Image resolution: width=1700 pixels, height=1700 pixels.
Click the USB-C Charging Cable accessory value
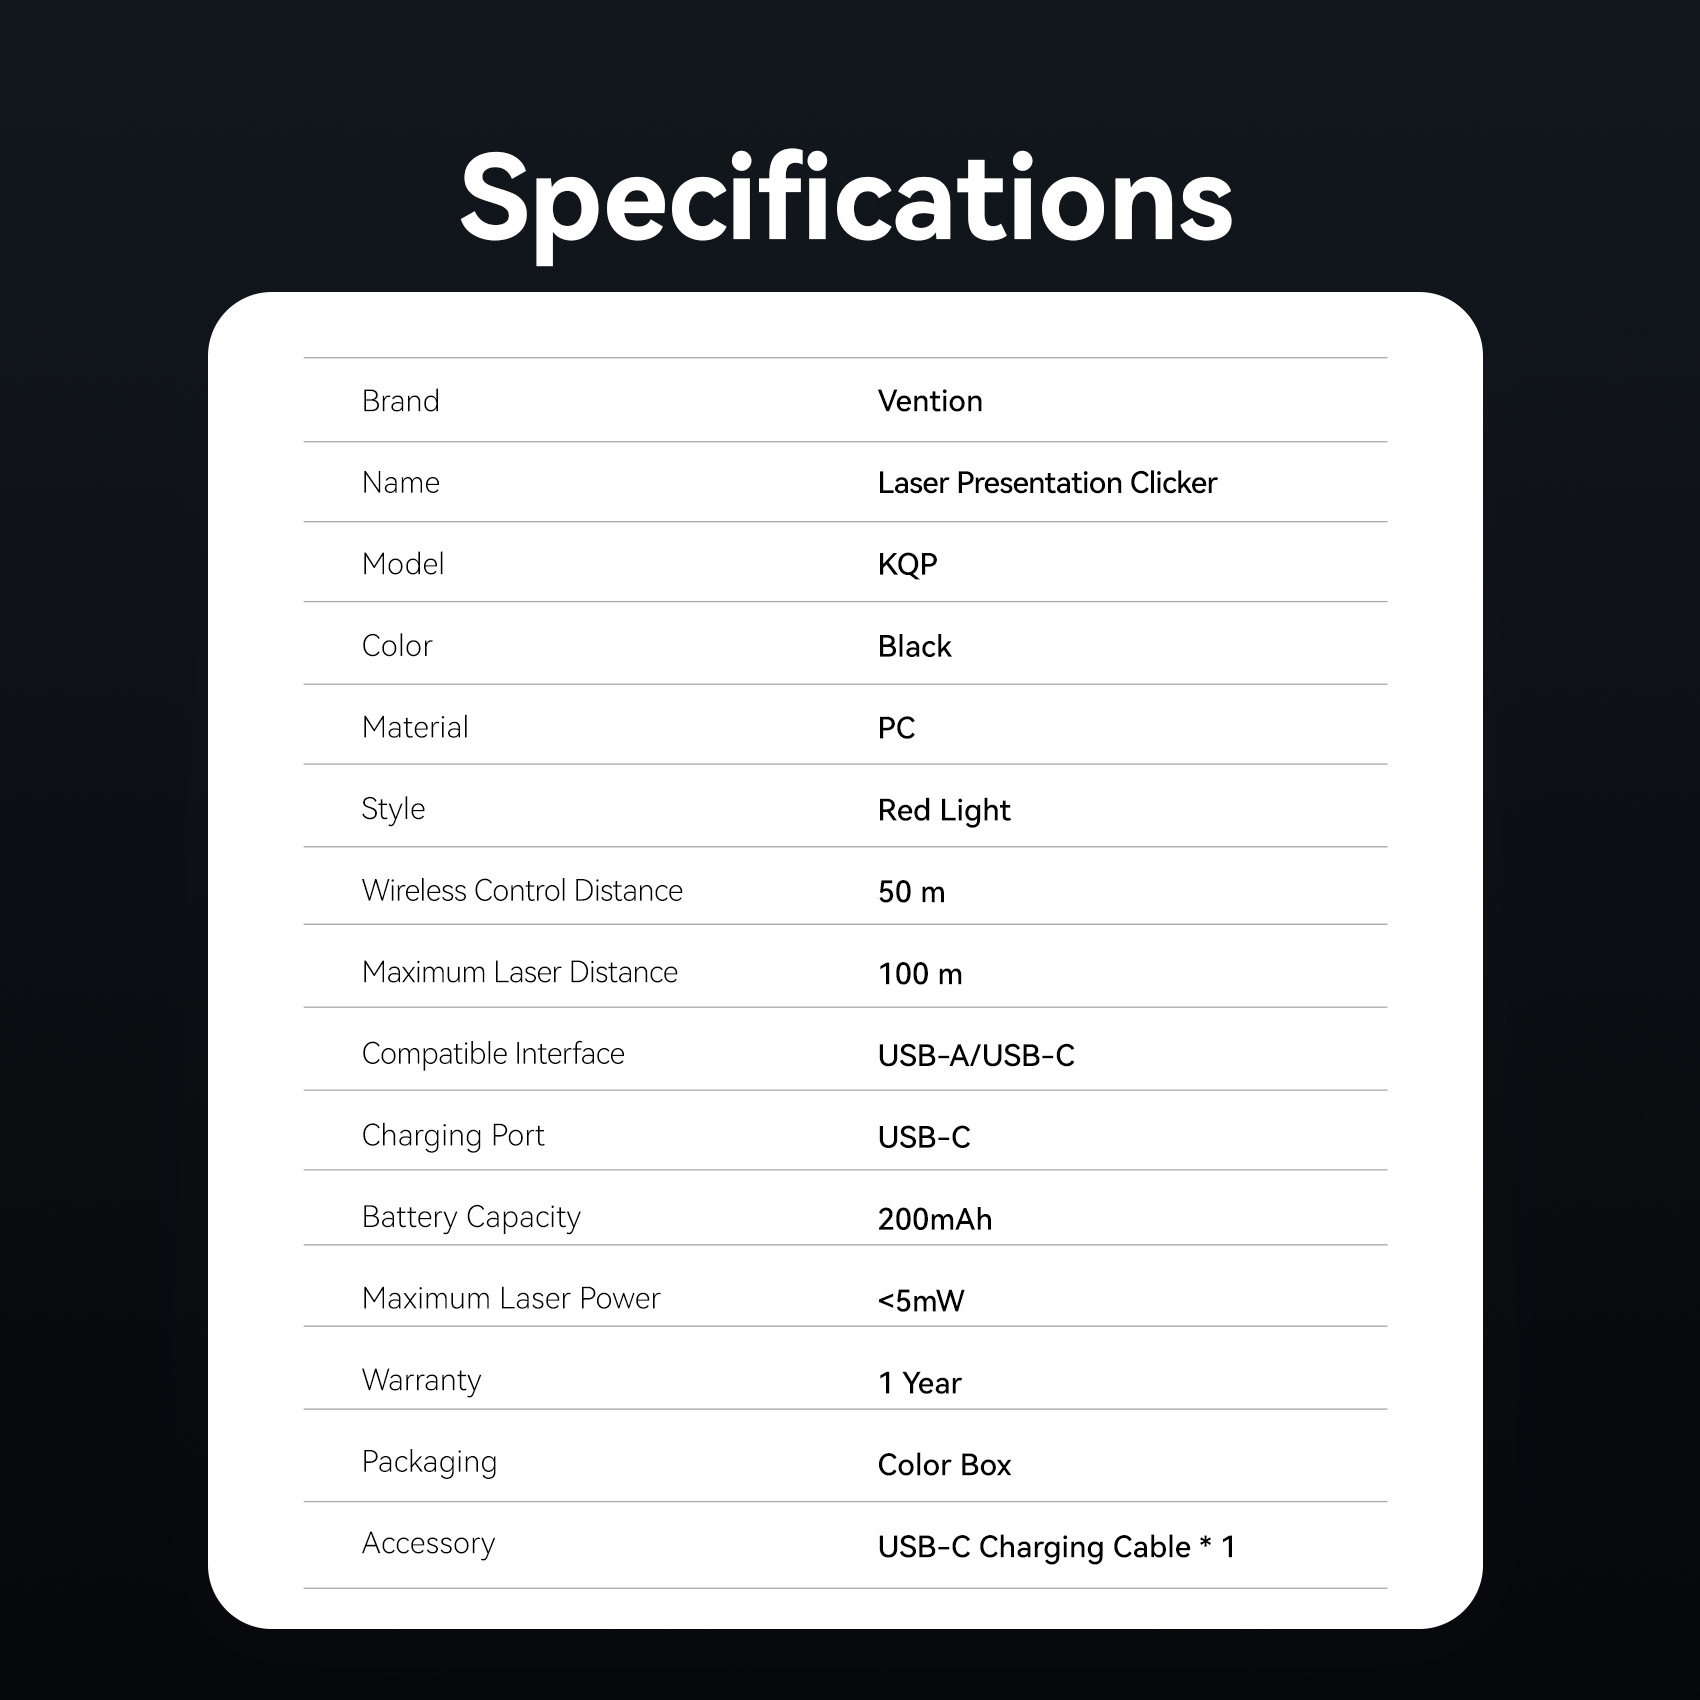point(1056,1547)
